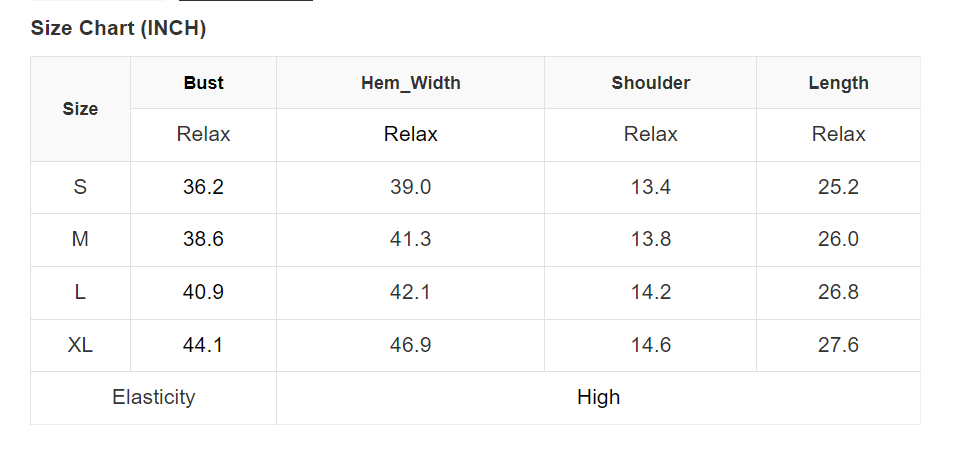Click the 44.1 bust value
The height and width of the screenshot is (453, 968).
click(x=203, y=345)
